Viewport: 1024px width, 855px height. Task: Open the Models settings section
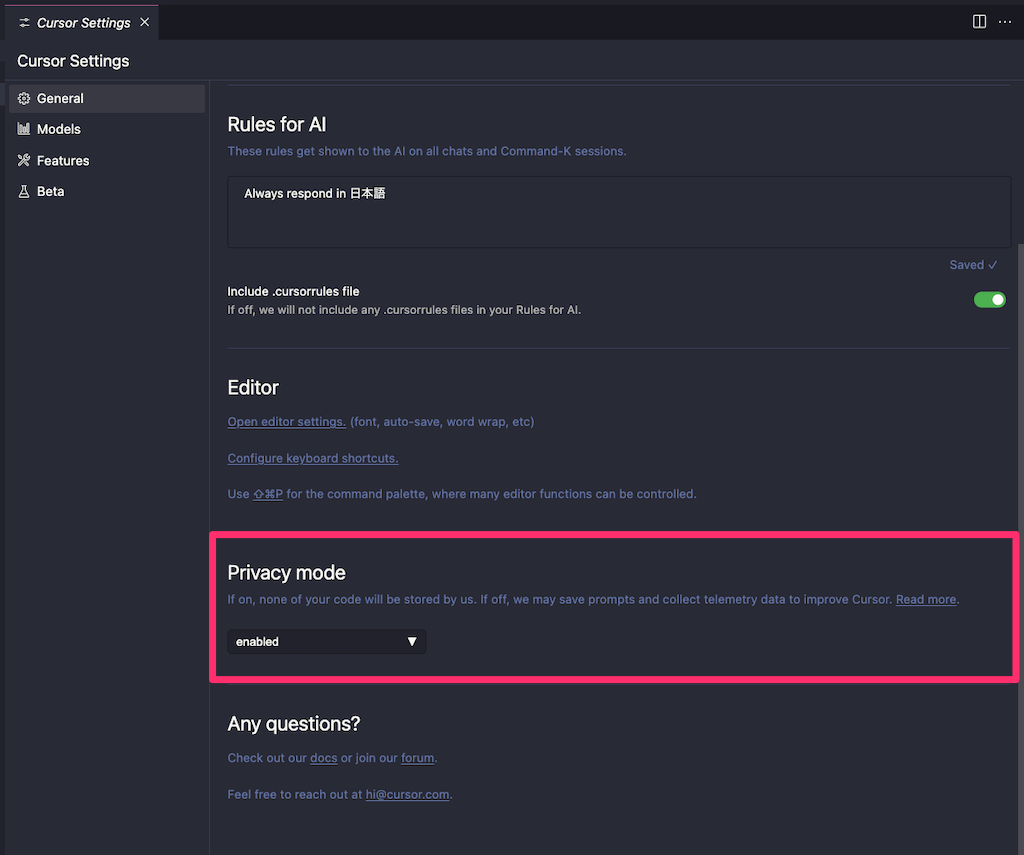click(106, 129)
